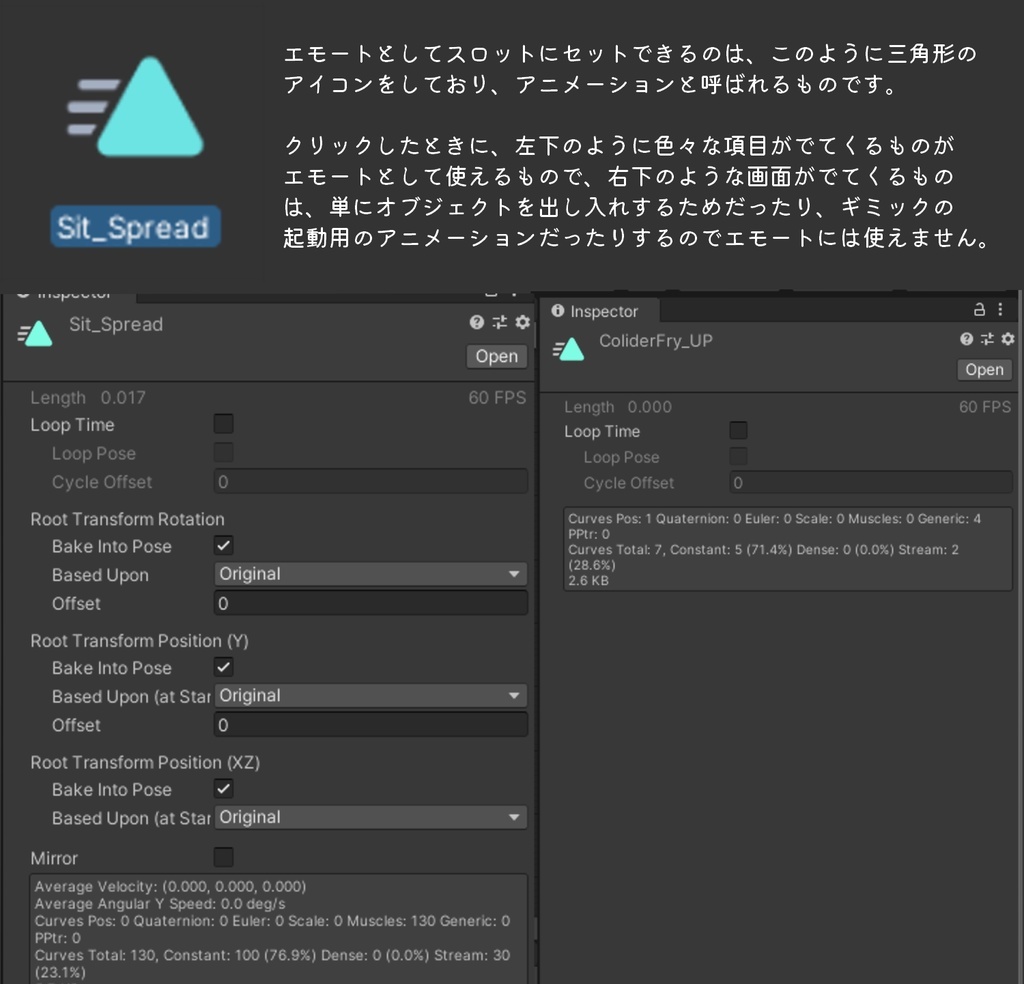
Task: Select the presets icon on the ColiderFry_UP inspector
Action: click(987, 338)
